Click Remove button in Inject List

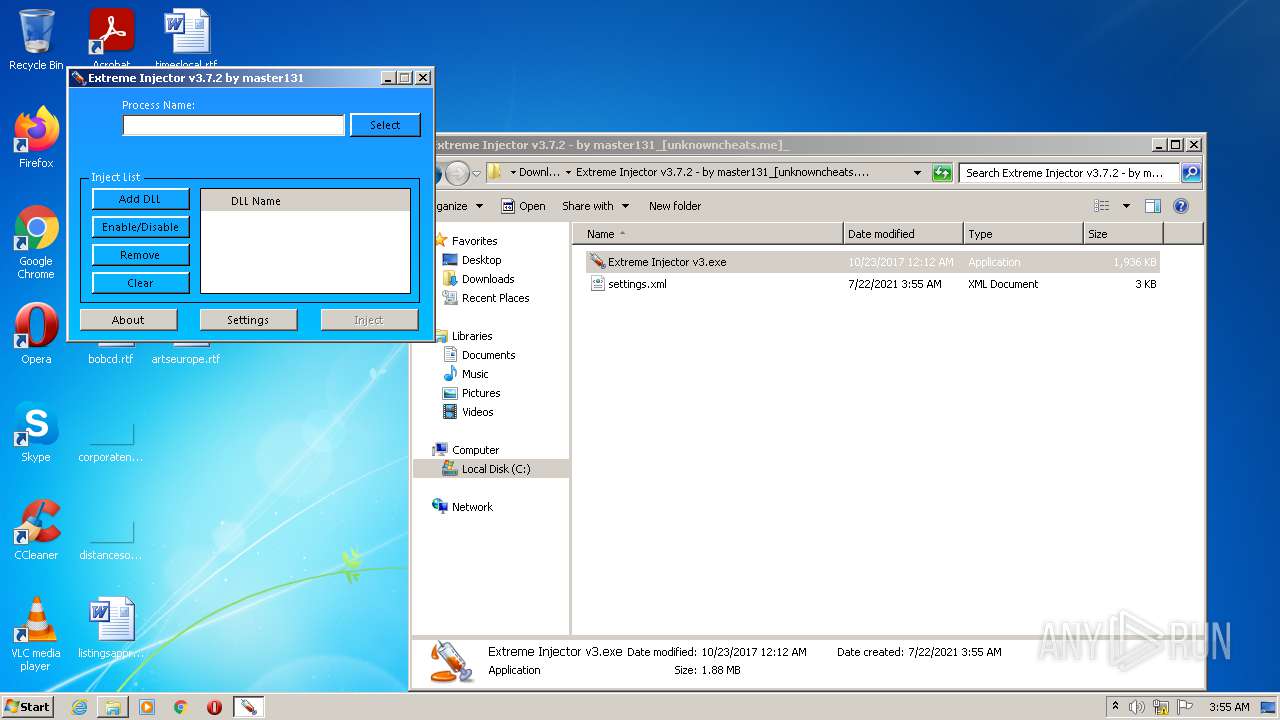(140, 255)
